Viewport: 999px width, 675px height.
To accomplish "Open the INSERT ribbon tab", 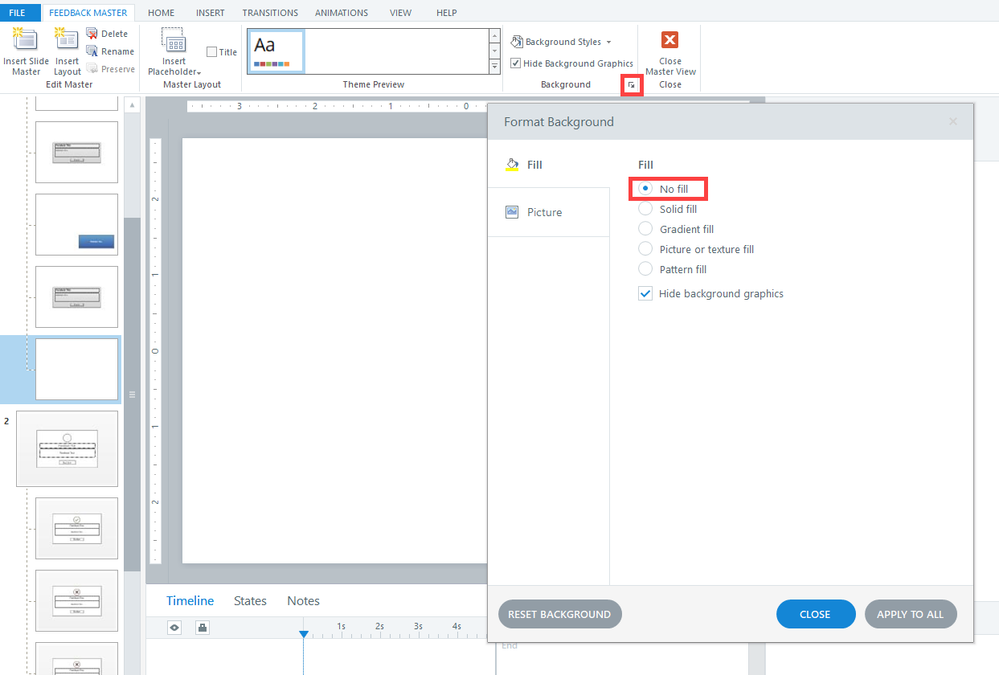I will click(x=210, y=12).
